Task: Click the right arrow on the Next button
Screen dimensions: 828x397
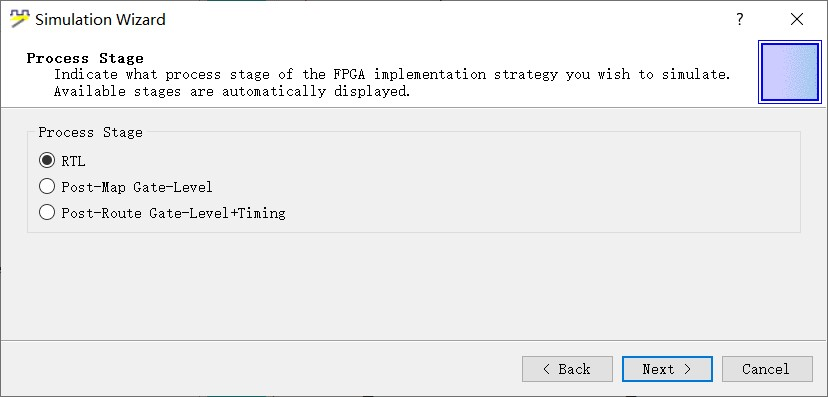Action: (688, 369)
